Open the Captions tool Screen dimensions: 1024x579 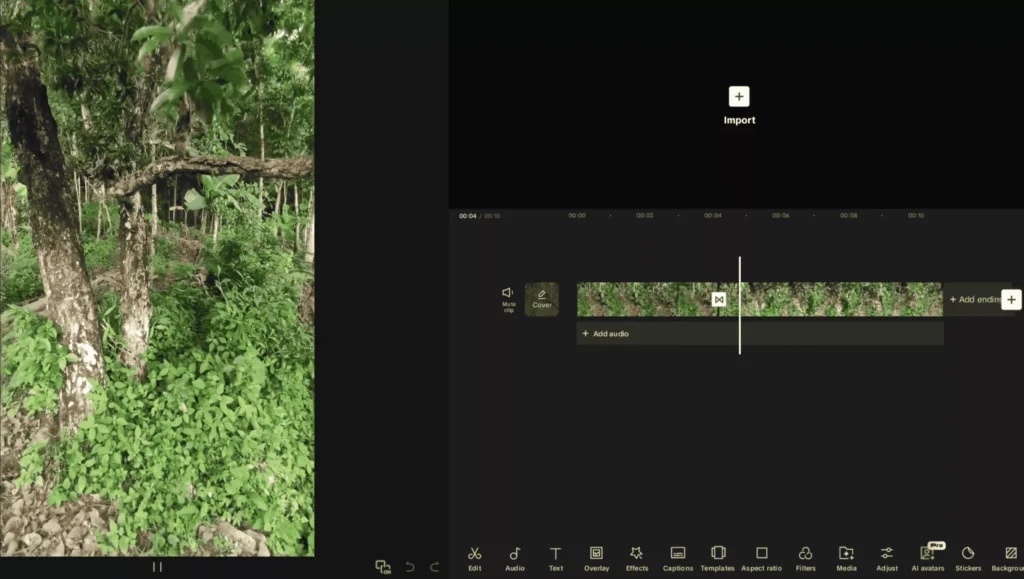coord(678,557)
